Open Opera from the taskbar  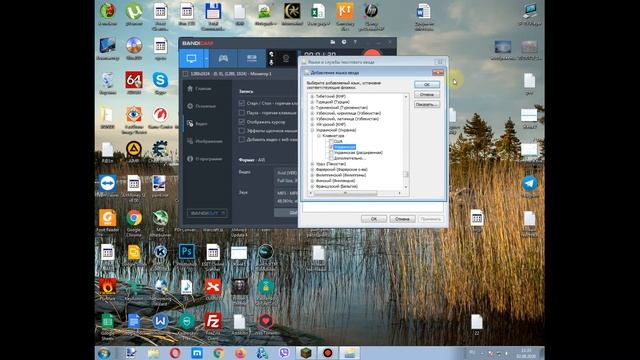(x=175, y=353)
